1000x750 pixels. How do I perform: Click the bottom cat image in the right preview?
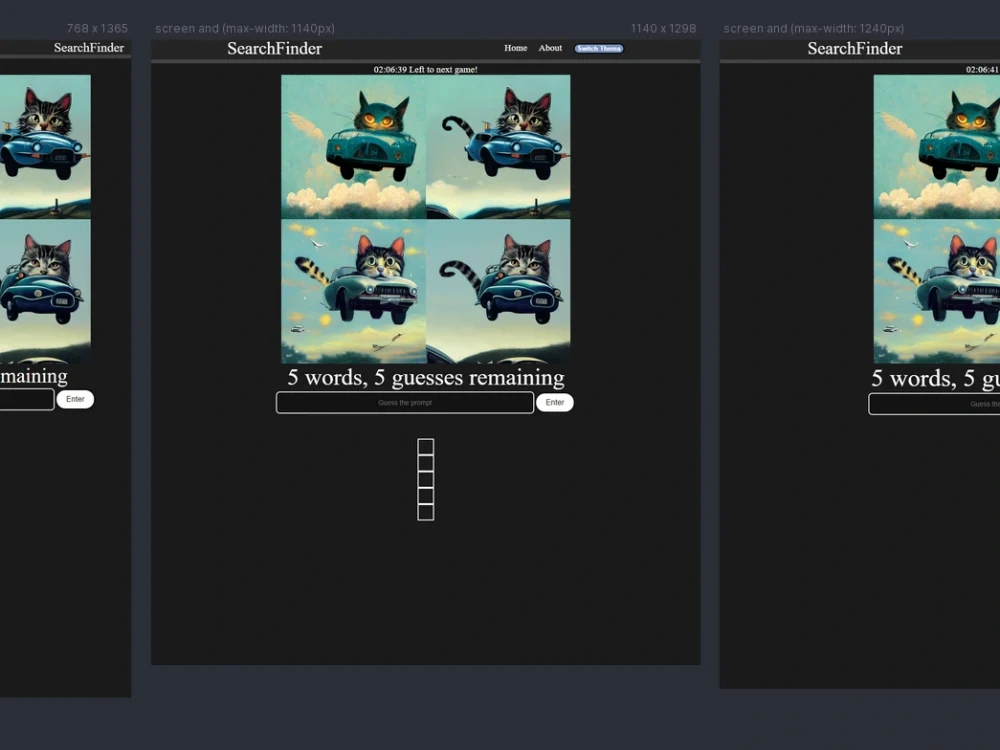tap(937, 291)
